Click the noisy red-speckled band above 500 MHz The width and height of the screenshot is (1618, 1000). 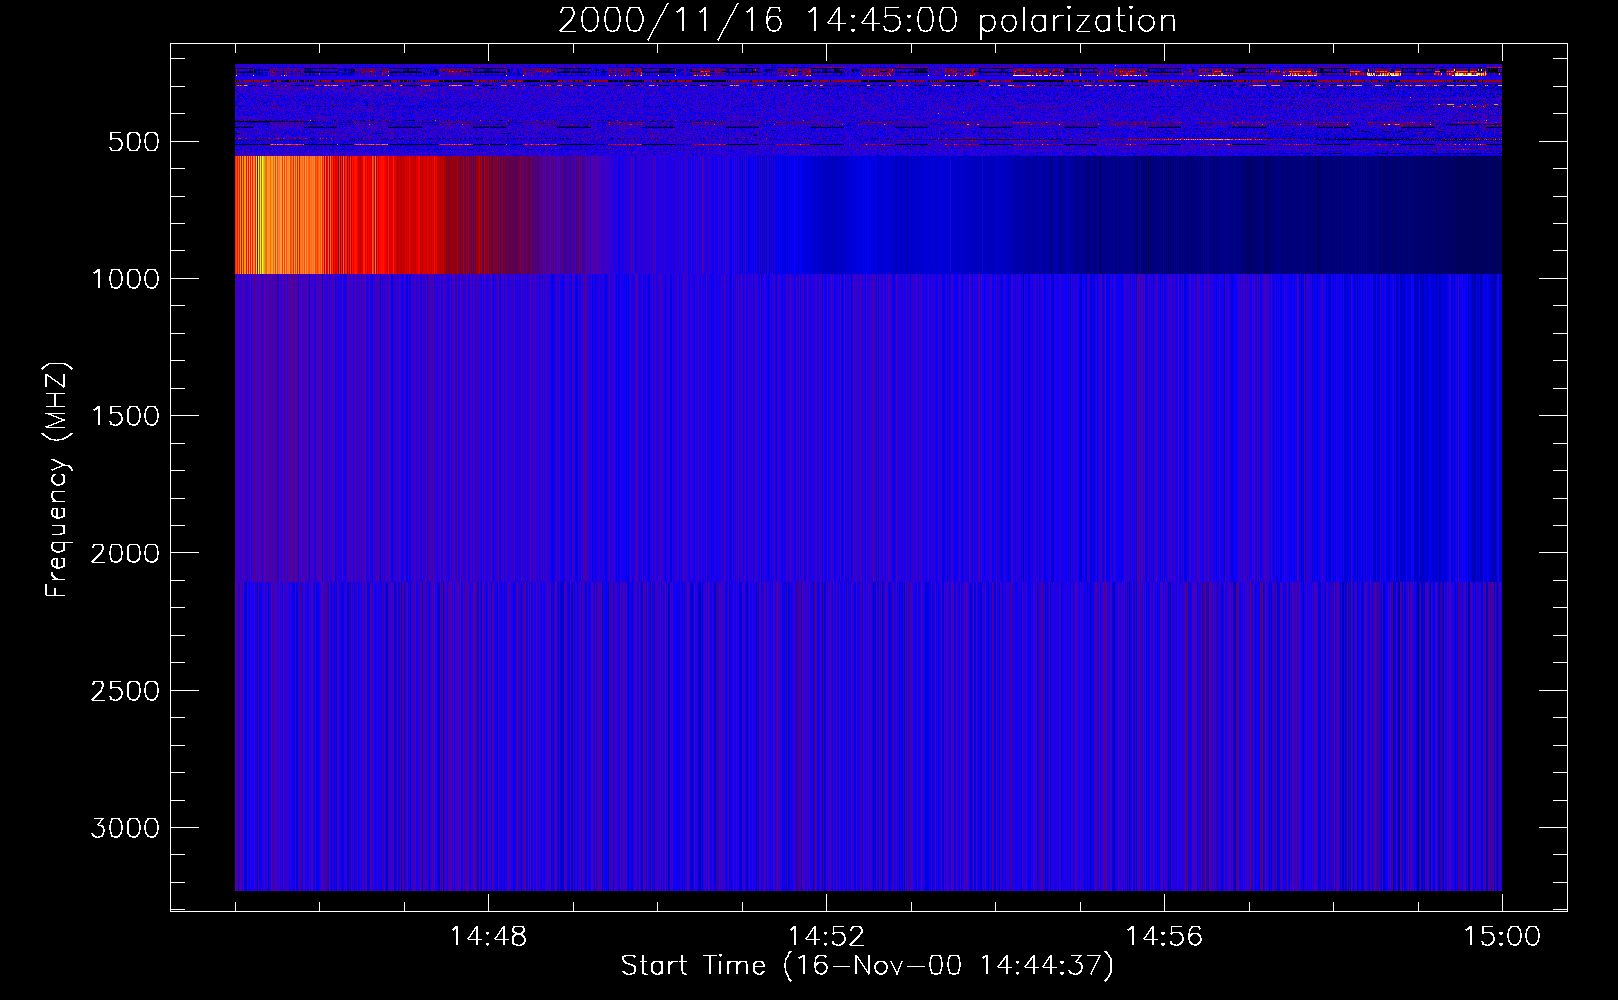pos(868,110)
